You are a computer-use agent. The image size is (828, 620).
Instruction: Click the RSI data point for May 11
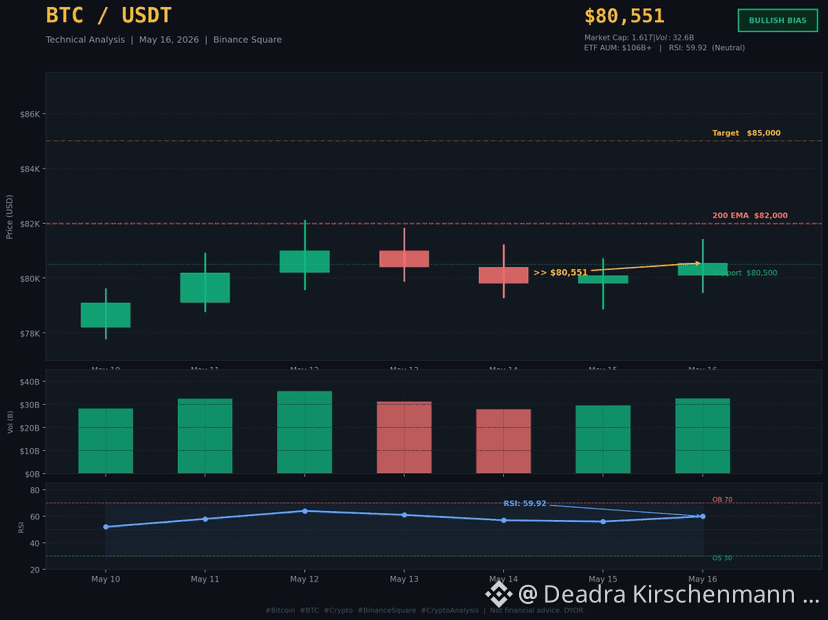click(205, 519)
